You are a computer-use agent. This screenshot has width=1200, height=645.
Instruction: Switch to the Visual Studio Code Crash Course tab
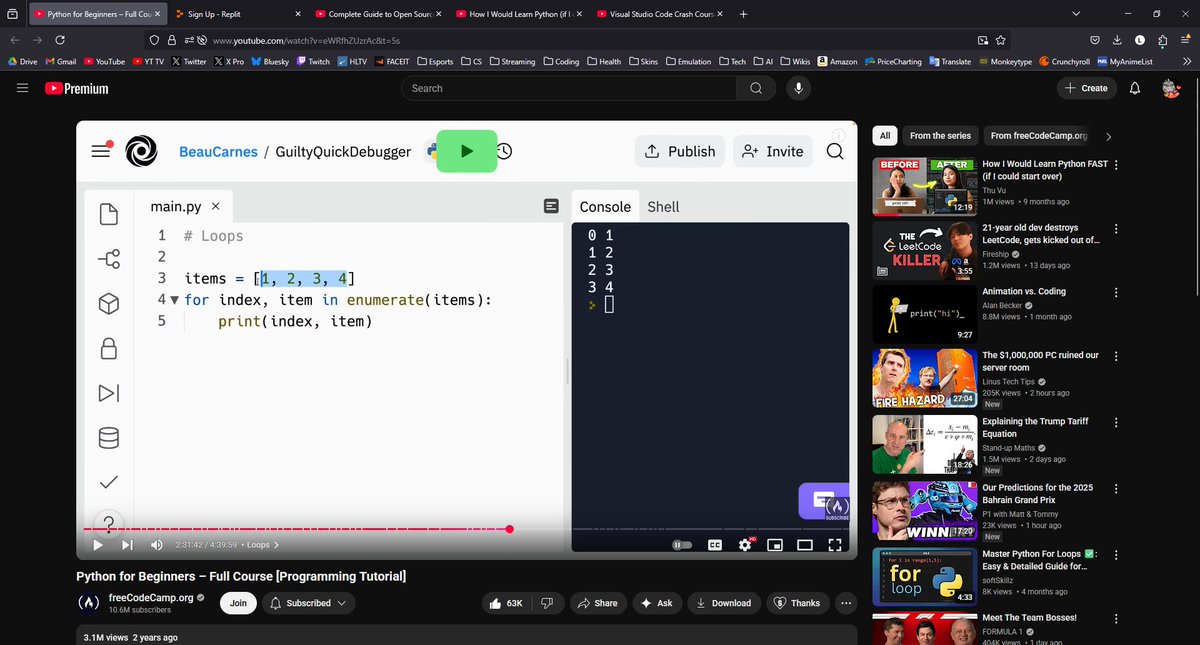click(x=660, y=15)
